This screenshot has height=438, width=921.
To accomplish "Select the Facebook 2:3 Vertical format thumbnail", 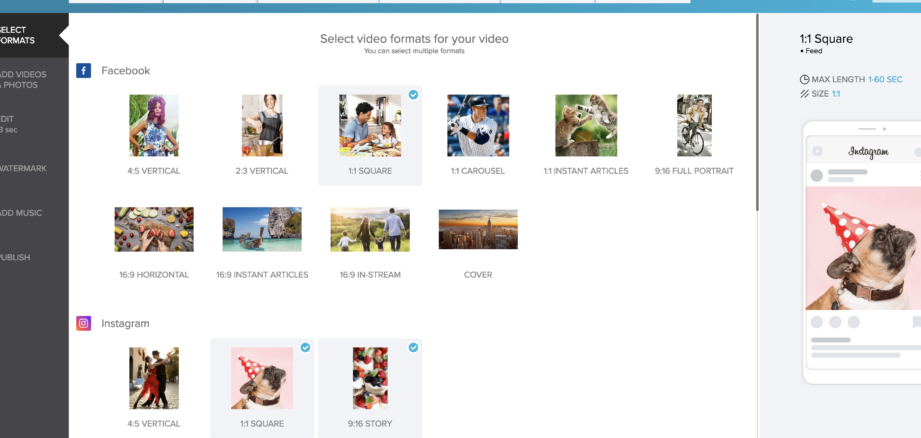I will [262, 126].
